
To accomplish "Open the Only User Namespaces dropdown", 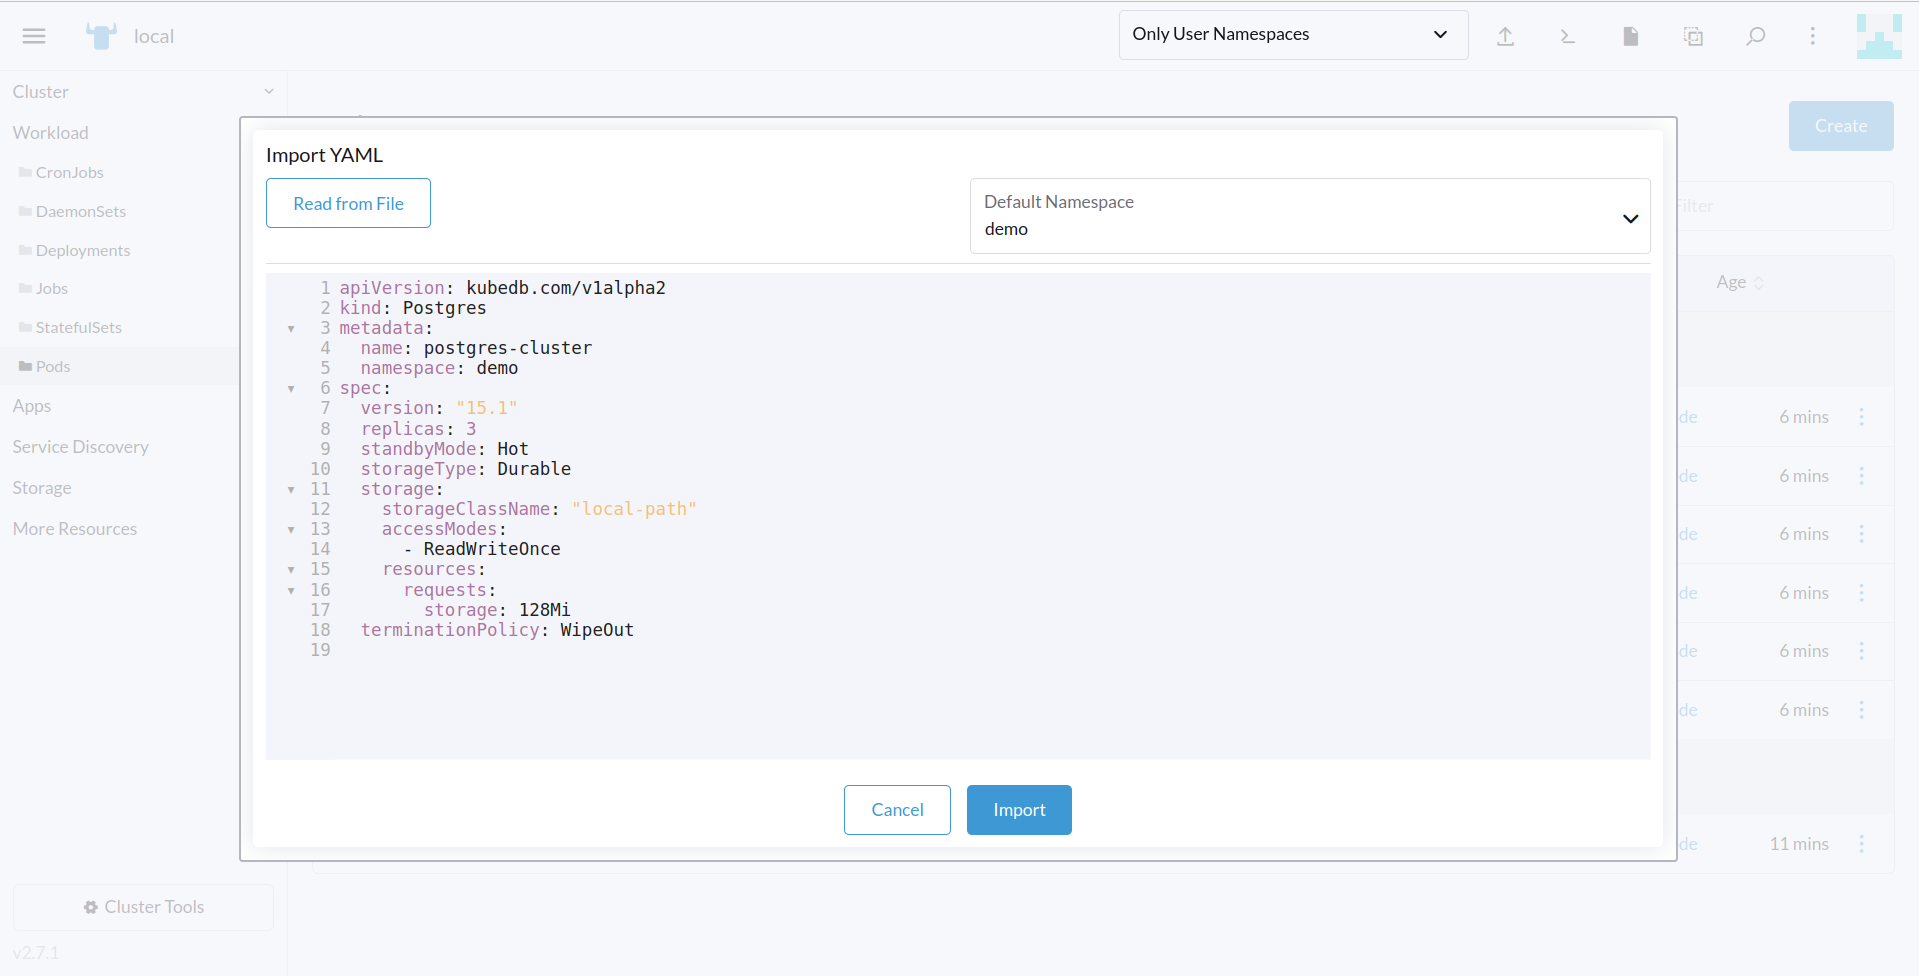I will [x=1292, y=35].
